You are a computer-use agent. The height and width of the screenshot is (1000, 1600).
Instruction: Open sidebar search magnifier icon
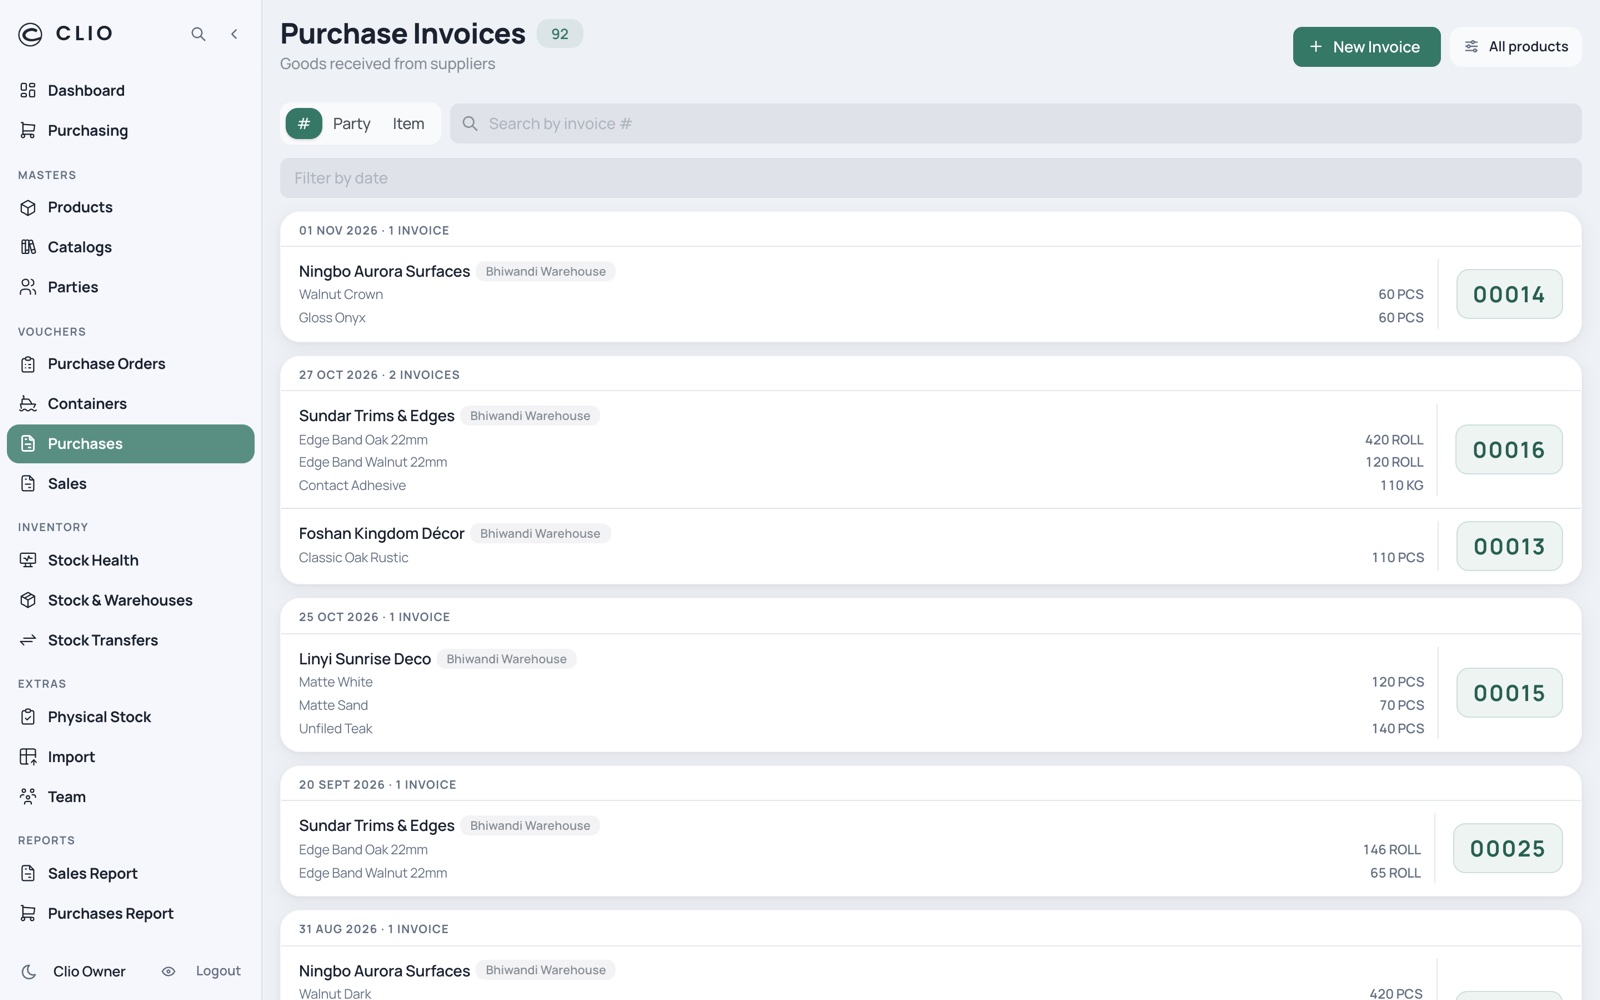click(x=198, y=34)
